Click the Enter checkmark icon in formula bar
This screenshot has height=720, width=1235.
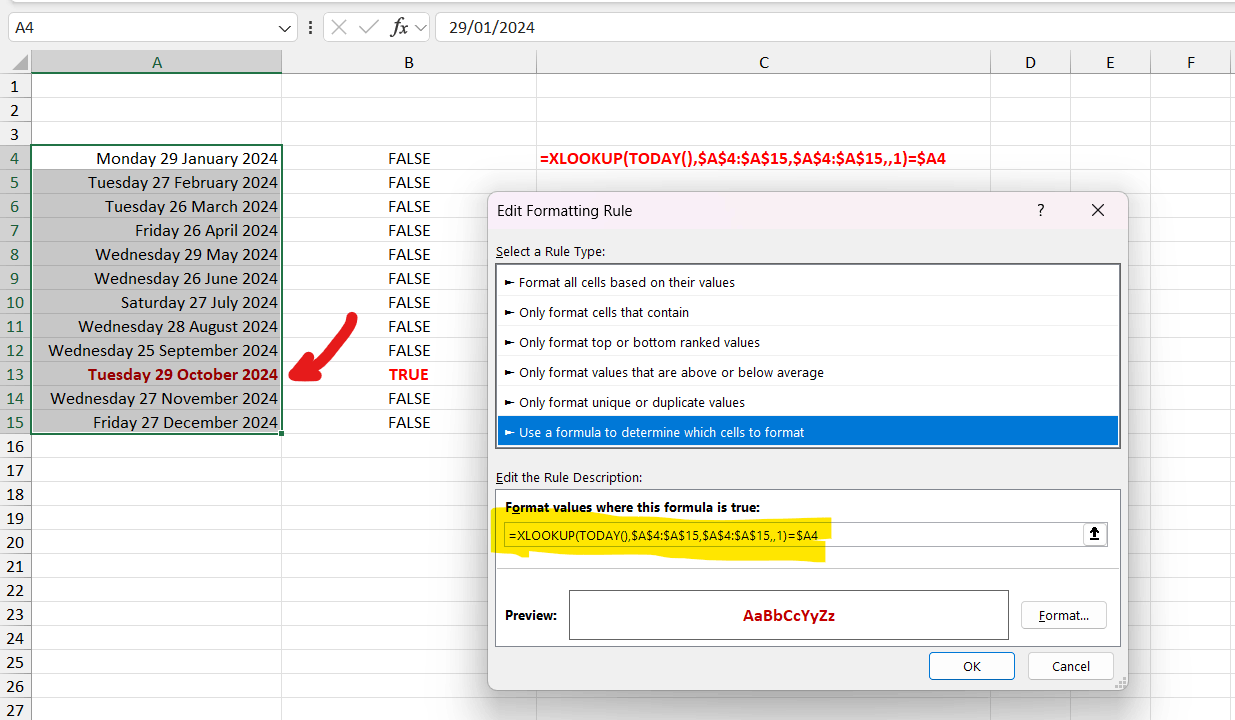tap(369, 28)
